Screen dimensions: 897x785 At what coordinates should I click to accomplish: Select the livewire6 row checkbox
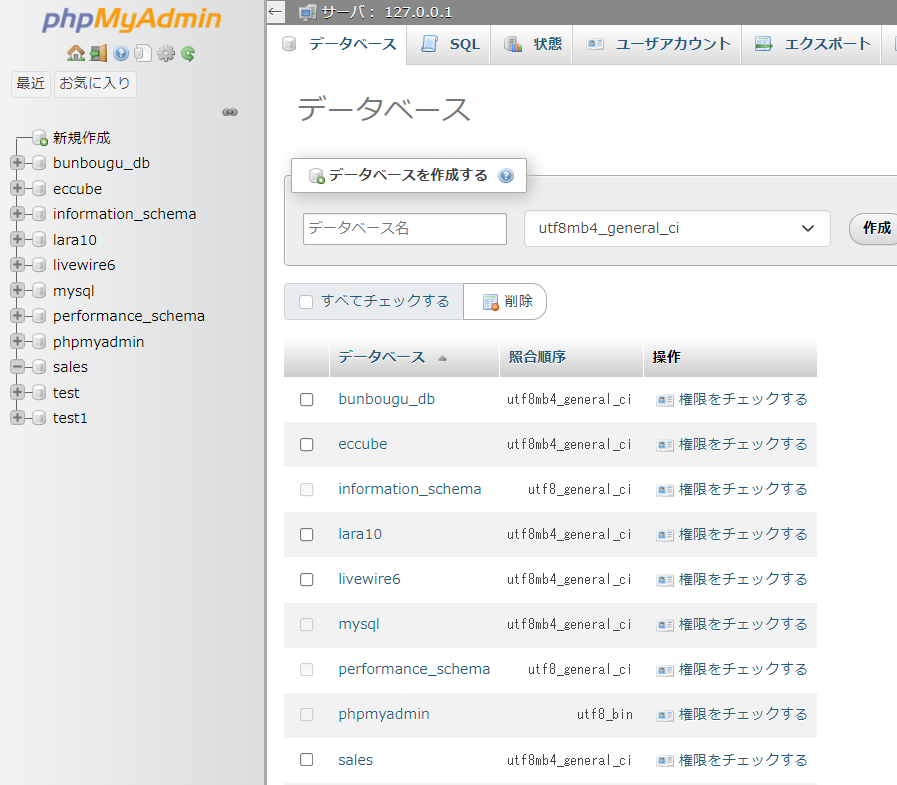(307, 579)
